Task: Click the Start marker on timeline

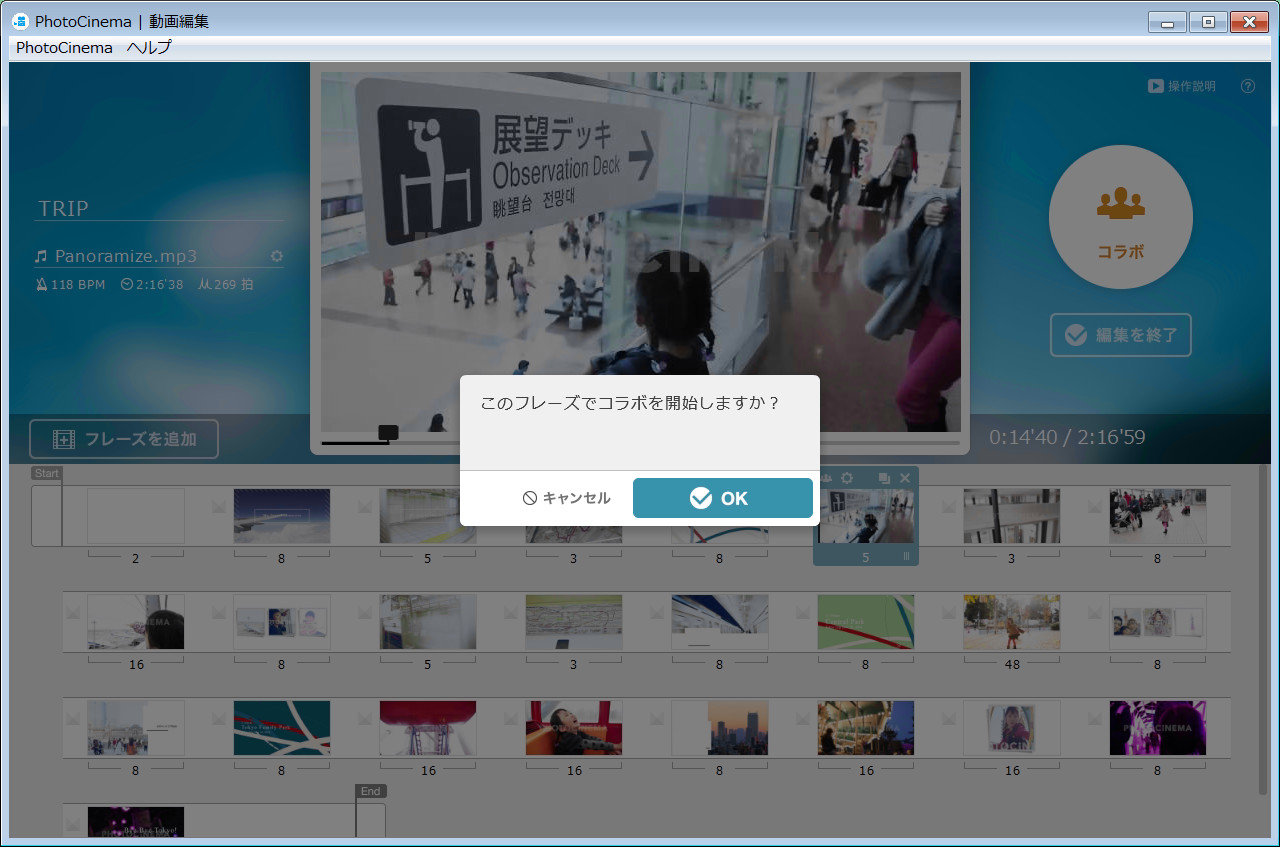Action: click(x=46, y=473)
